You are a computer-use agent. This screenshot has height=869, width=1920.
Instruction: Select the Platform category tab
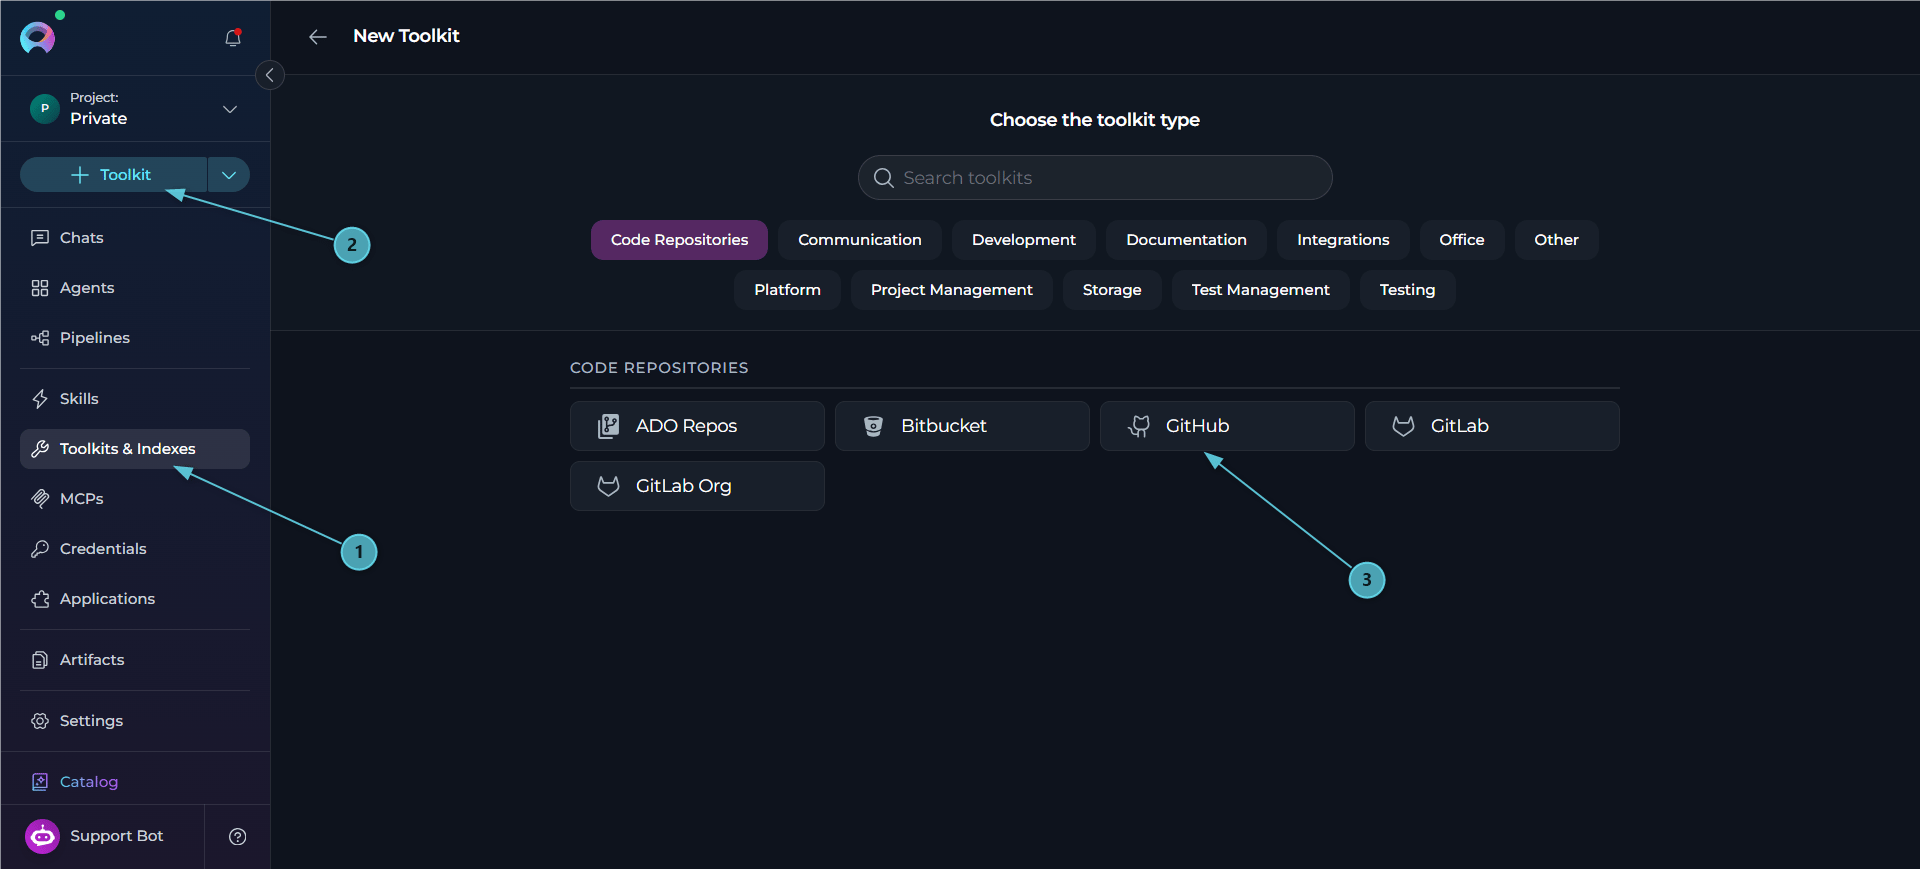(x=788, y=290)
